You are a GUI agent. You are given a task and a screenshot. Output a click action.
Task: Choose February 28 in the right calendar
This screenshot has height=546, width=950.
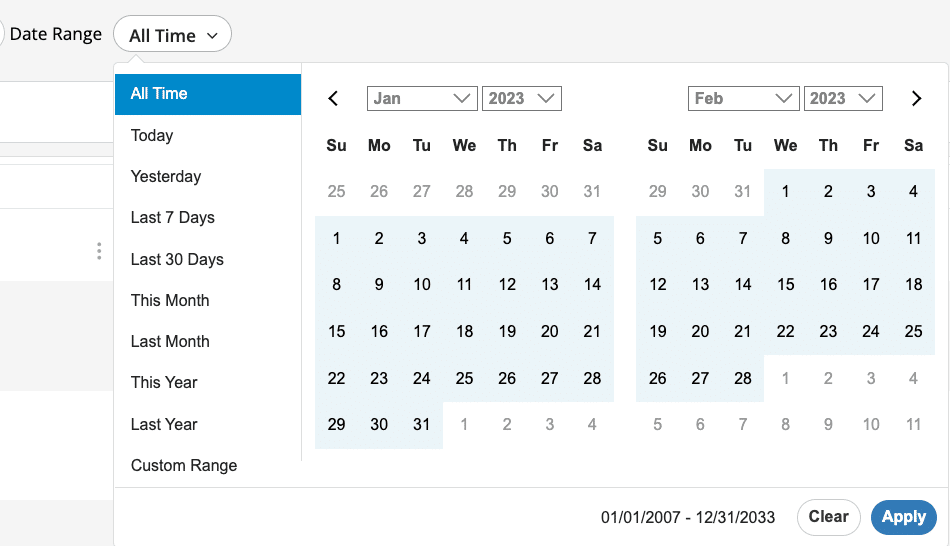(743, 378)
